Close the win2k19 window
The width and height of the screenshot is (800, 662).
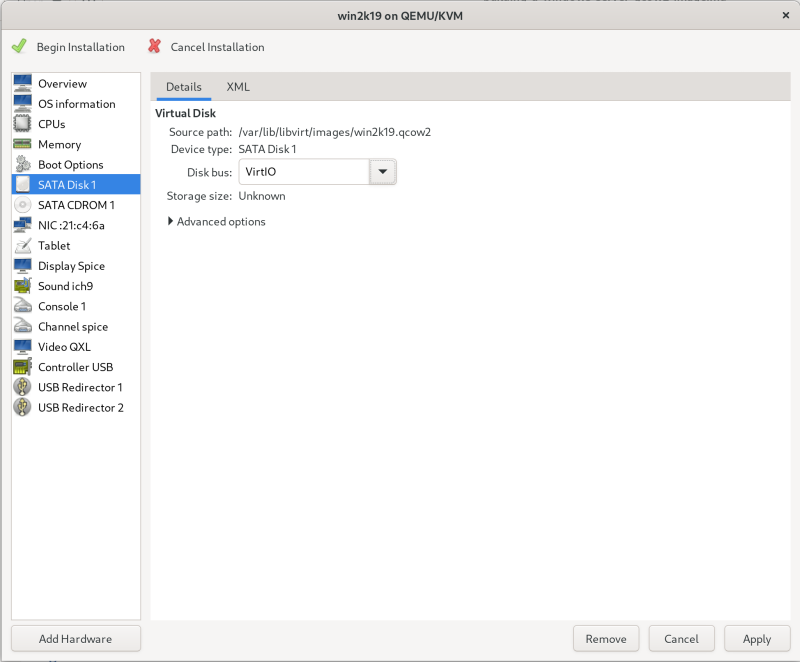click(x=783, y=16)
